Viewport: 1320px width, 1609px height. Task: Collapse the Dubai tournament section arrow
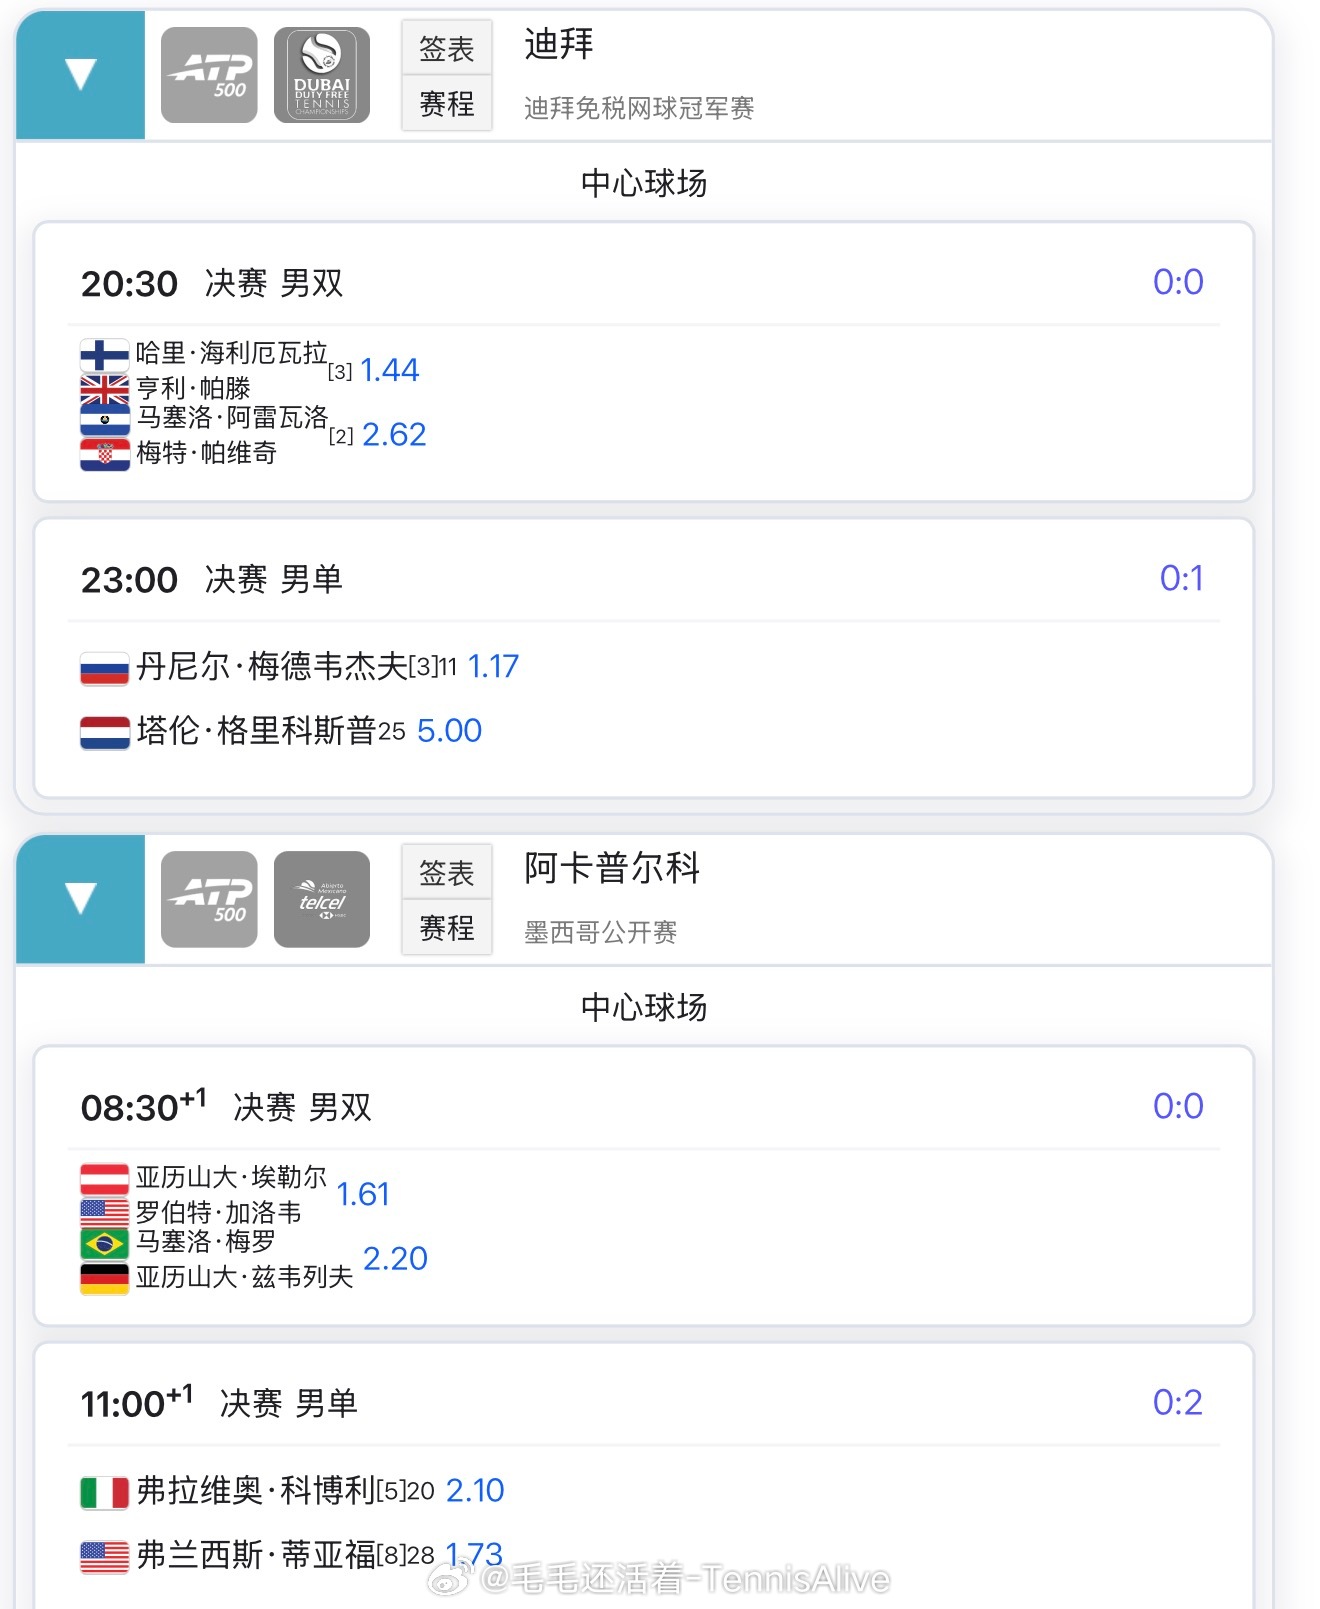click(x=80, y=75)
